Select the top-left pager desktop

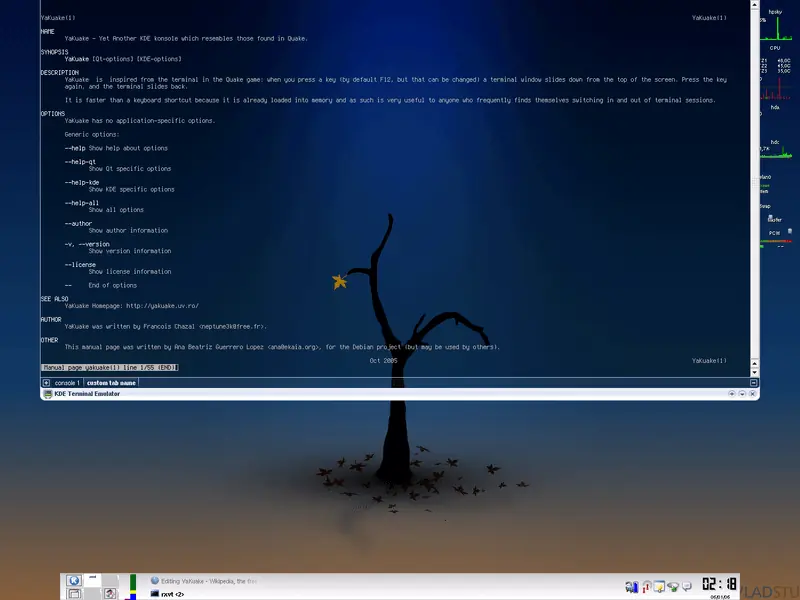point(92,580)
